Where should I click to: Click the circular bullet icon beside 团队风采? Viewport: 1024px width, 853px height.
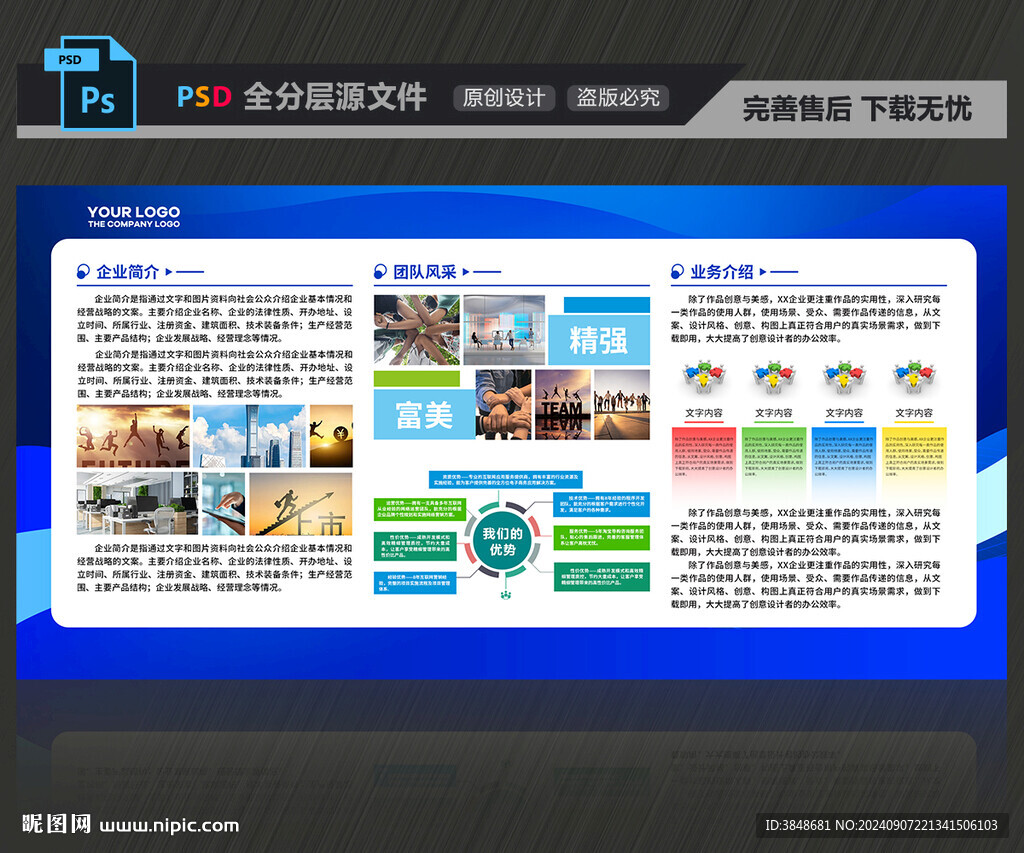coord(380,271)
